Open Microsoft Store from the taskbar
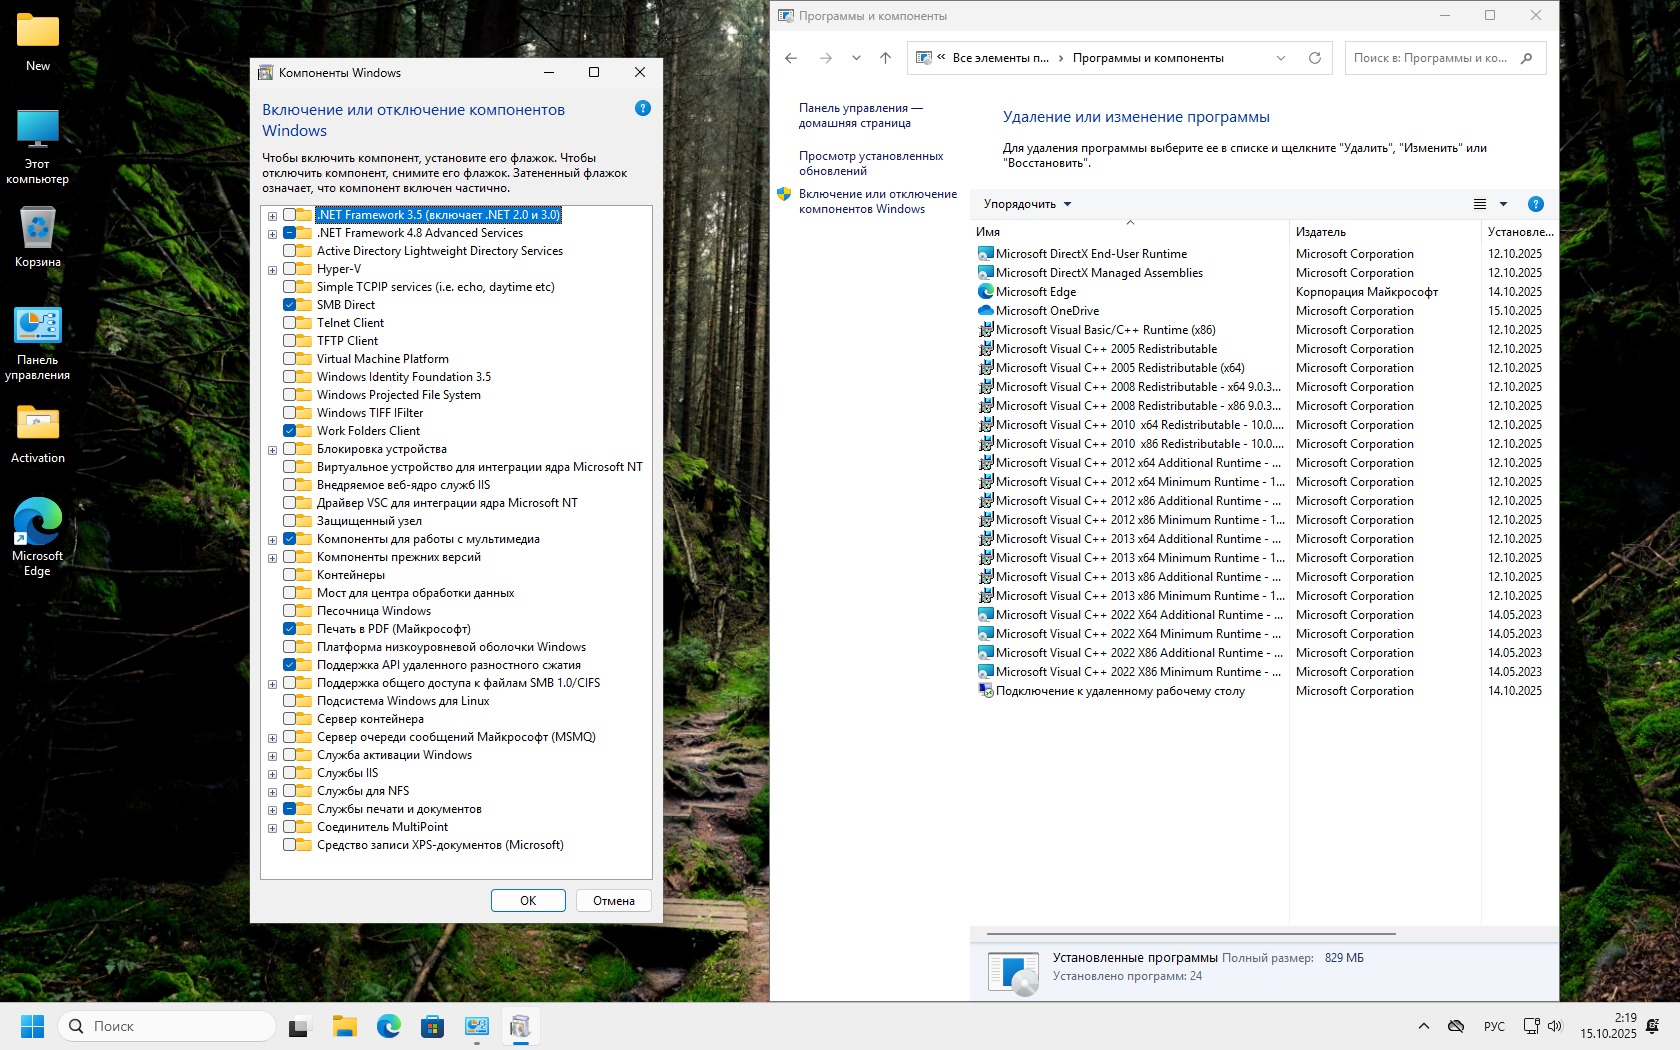 click(432, 1026)
